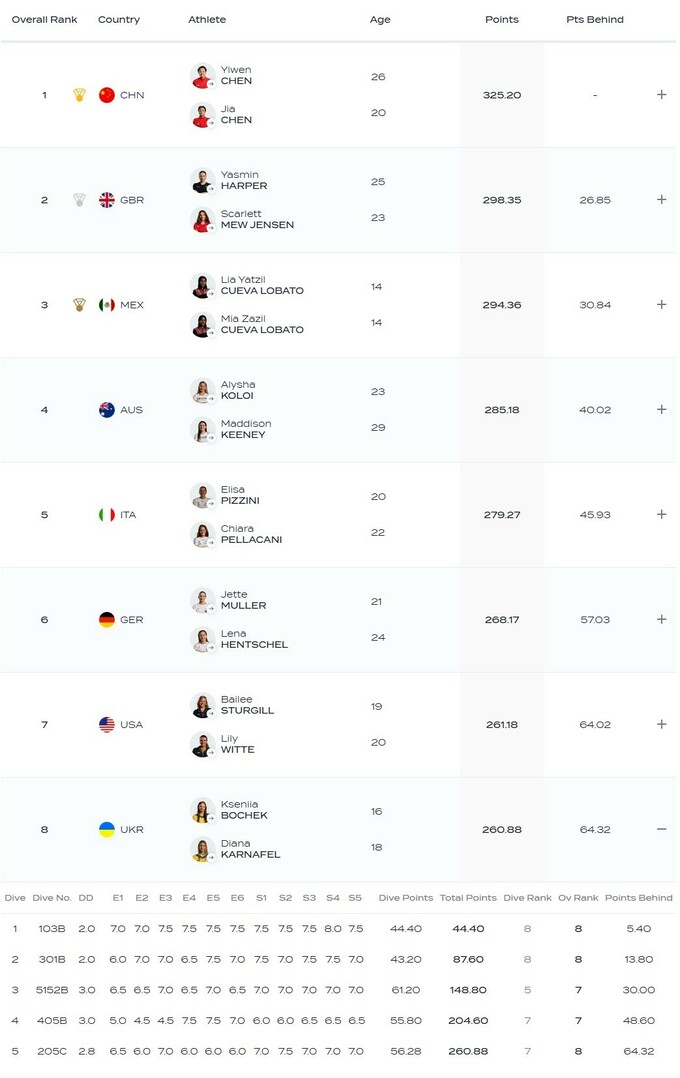Click the Ukraine flag icon
Screen dimensions: 680x1078
tap(107, 830)
